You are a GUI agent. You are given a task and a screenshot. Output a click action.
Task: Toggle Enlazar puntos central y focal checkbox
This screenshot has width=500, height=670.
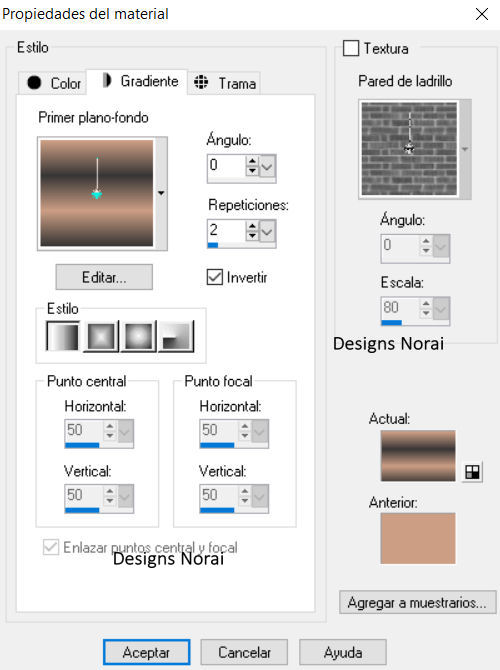click(x=51, y=547)
